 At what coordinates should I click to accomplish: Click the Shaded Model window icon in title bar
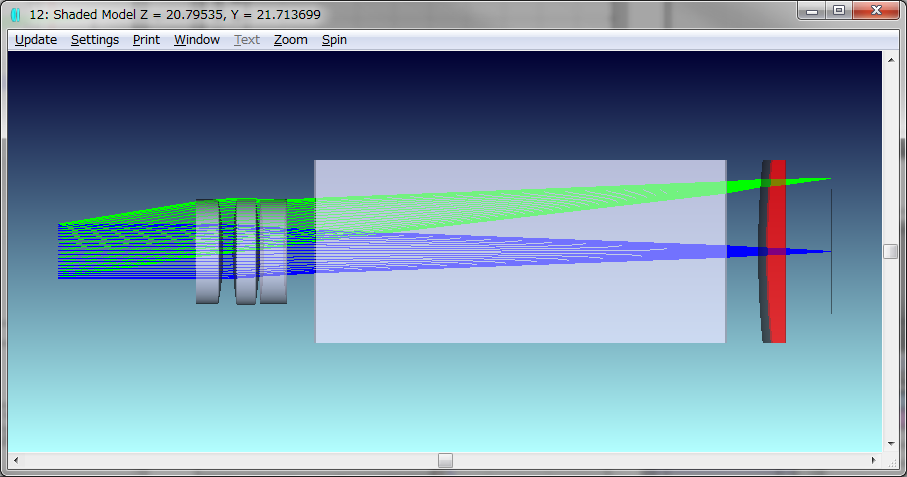pos(16,14)
